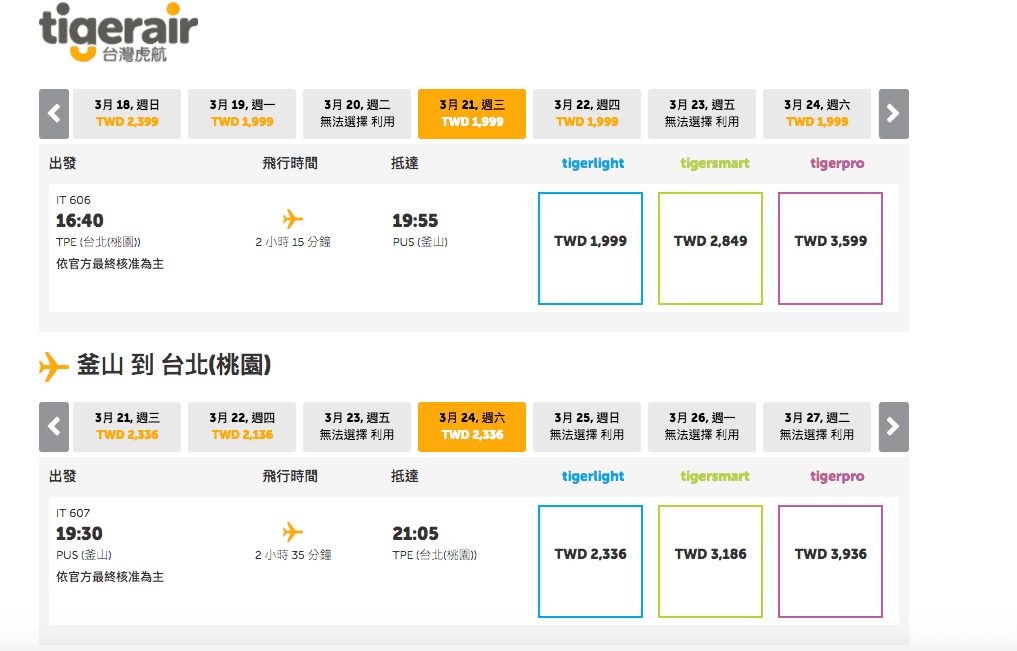1017x651 pixels.
Task: Pick 3月 21, 週三 return date tab
Action: pyautogui.click(x=127, y=427)
